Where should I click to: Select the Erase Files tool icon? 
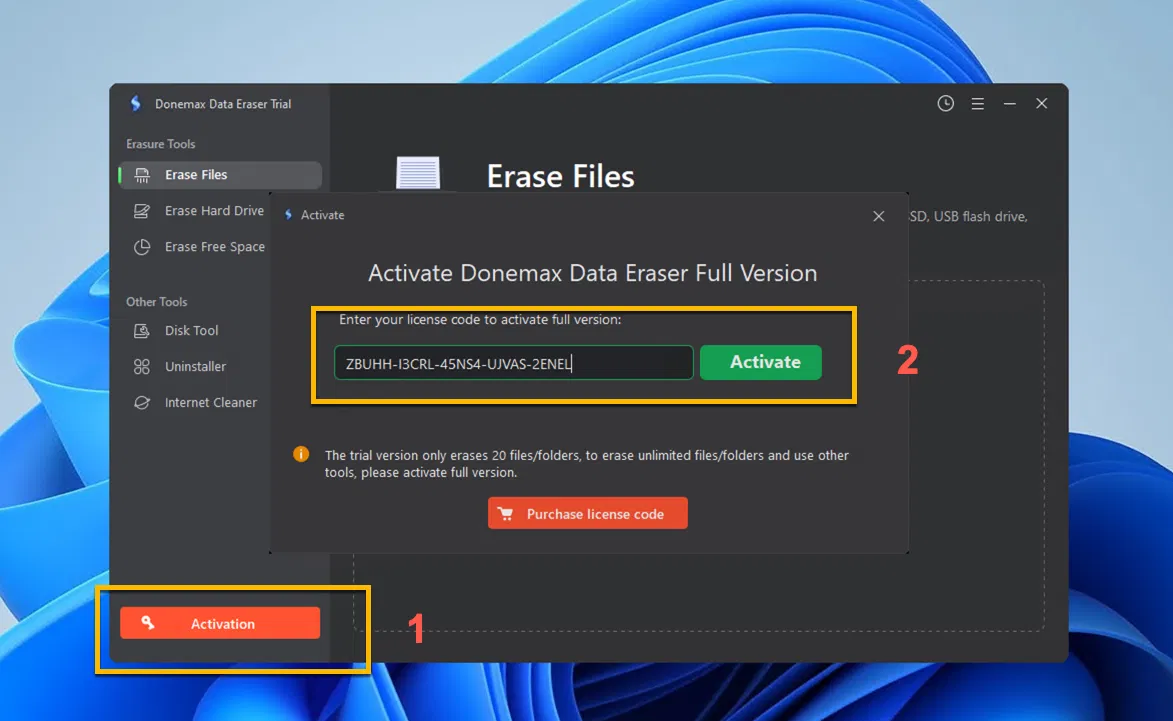141,174
